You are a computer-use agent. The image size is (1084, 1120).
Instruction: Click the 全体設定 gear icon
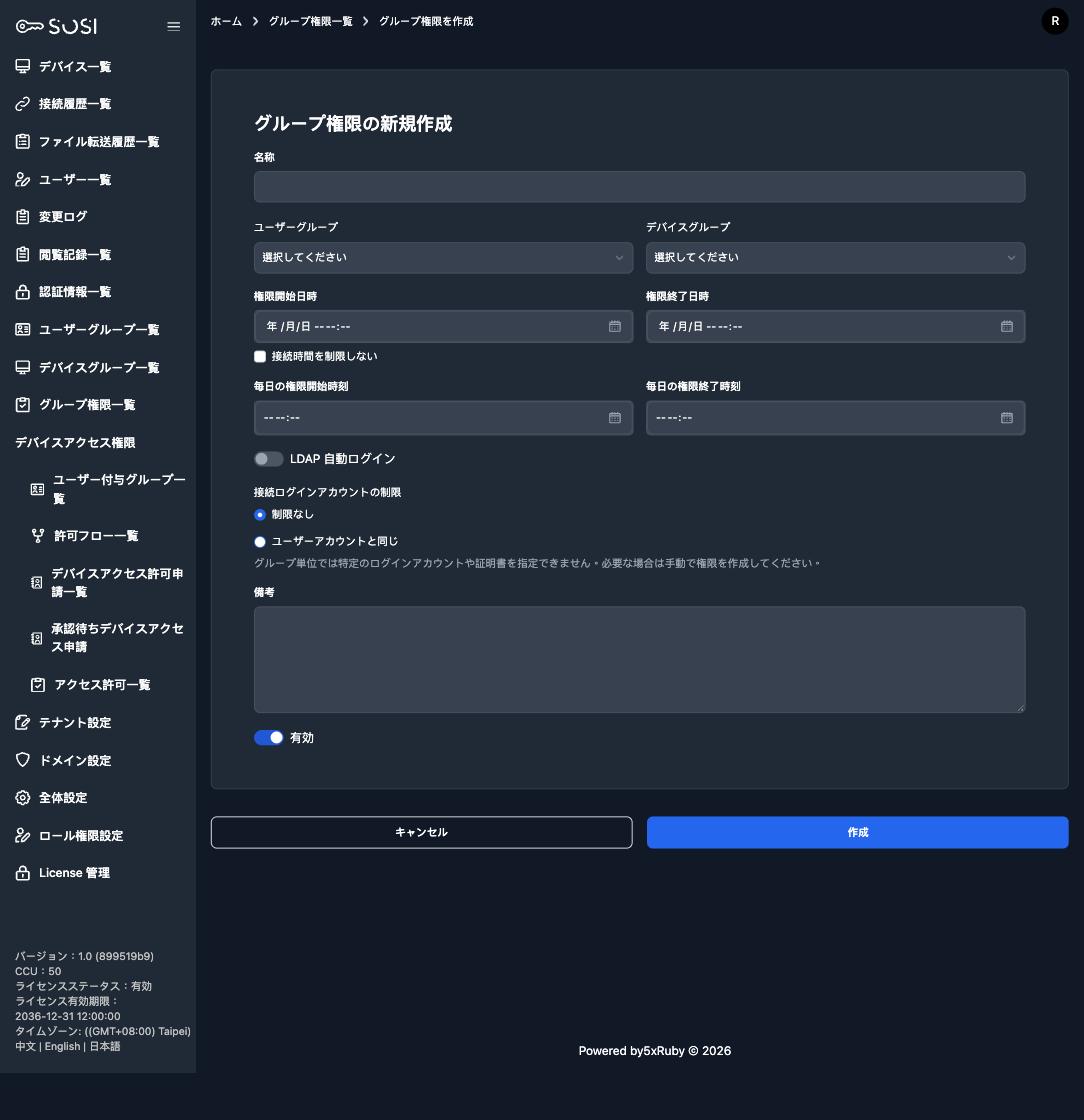[23, 798]
